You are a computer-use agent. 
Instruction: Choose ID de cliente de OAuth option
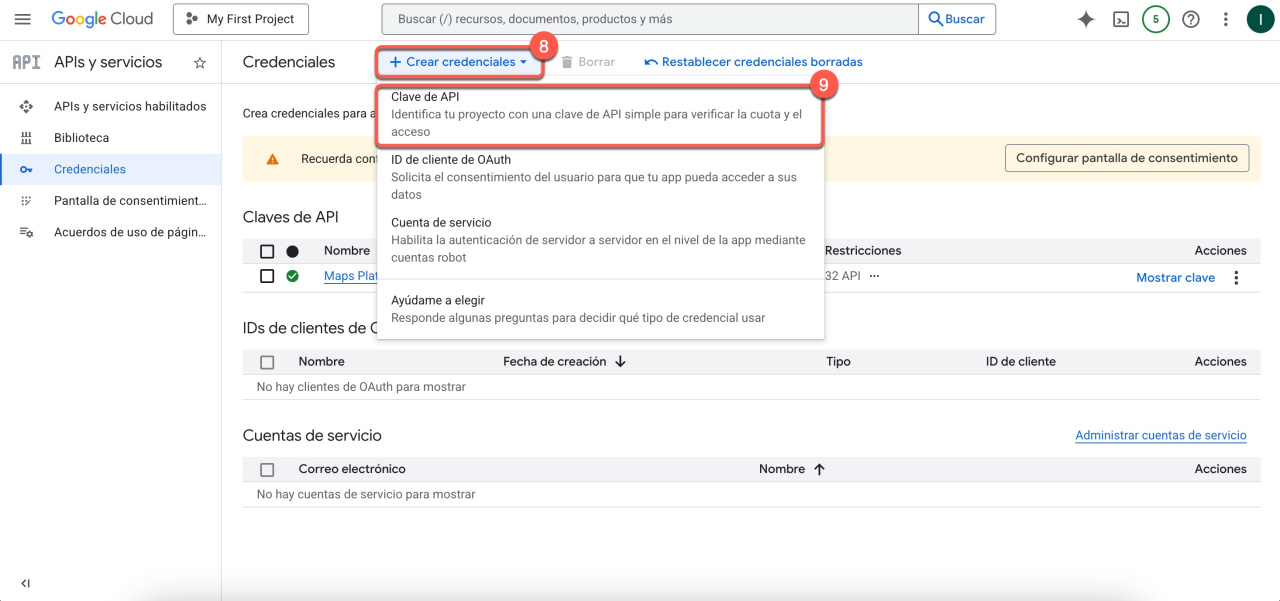pos(600,176)
